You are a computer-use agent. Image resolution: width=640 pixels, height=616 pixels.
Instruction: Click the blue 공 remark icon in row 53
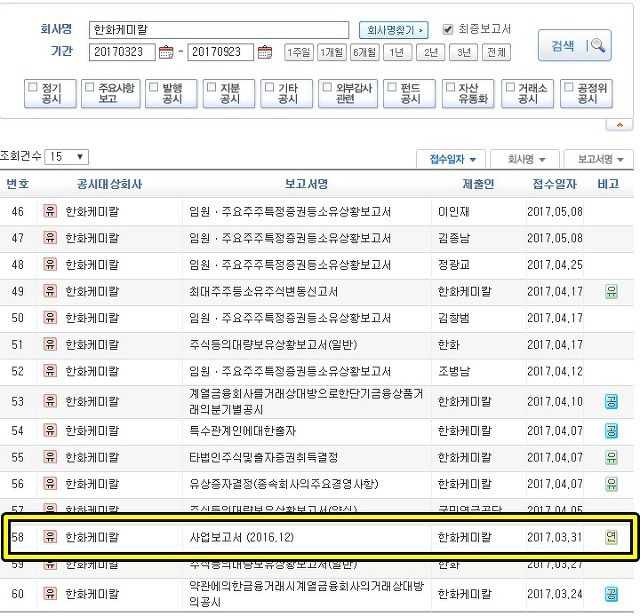611,402
